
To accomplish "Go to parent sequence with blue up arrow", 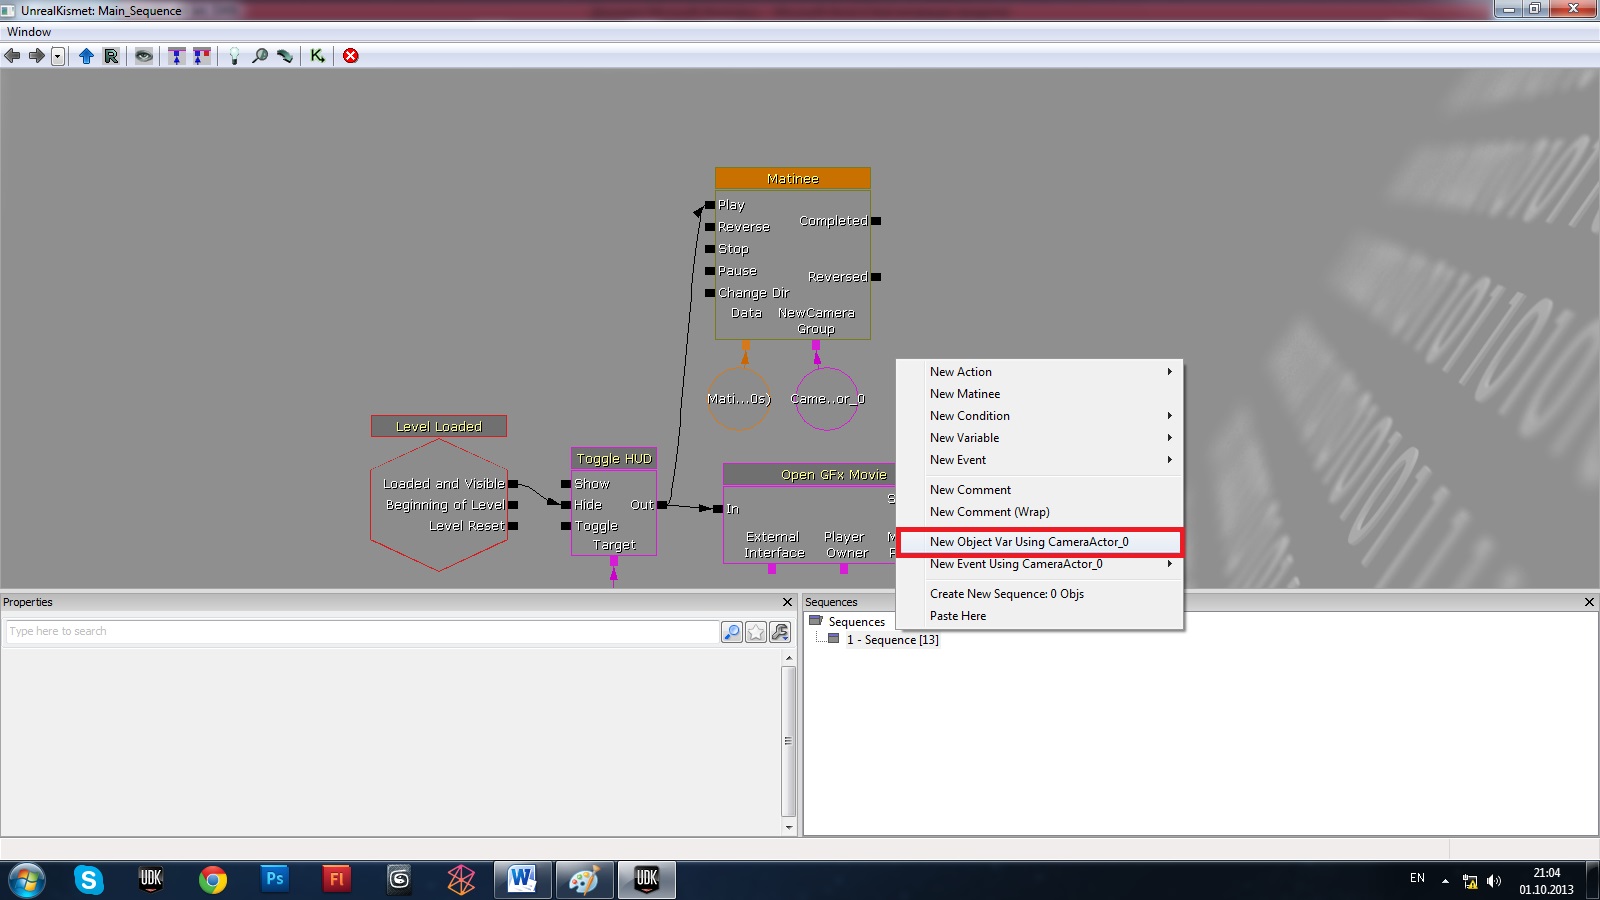I will click(86, 56).
